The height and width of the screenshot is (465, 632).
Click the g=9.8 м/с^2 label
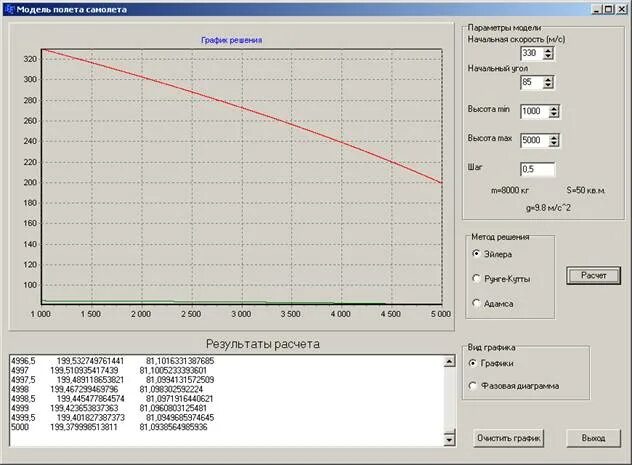[548, 208]
